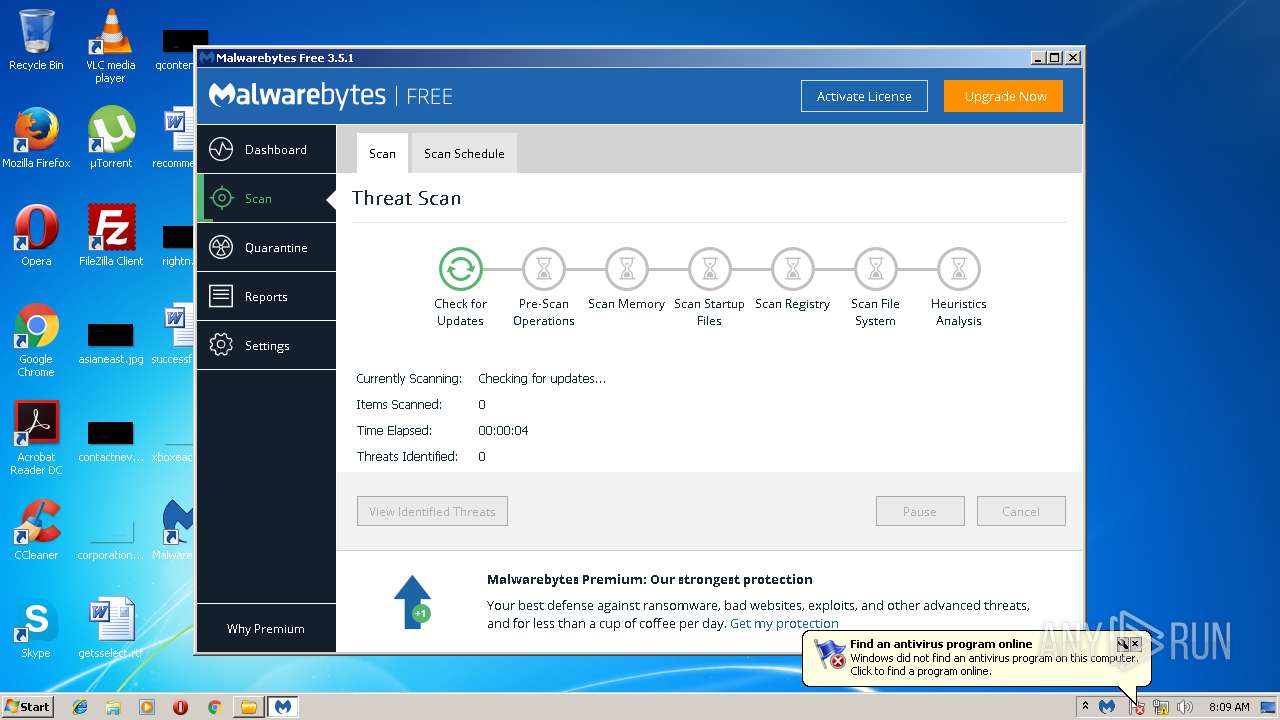Click the Settings gear icon
This screenshot has height=720, width=1280.
click(221, 346)
